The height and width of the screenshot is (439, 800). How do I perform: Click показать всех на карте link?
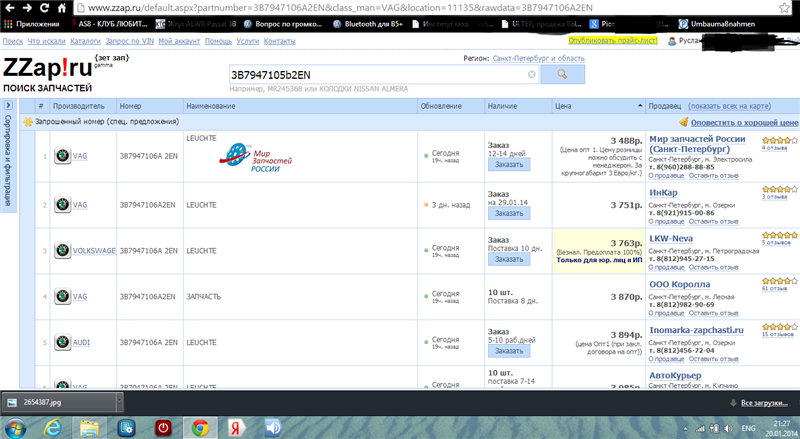730,106
